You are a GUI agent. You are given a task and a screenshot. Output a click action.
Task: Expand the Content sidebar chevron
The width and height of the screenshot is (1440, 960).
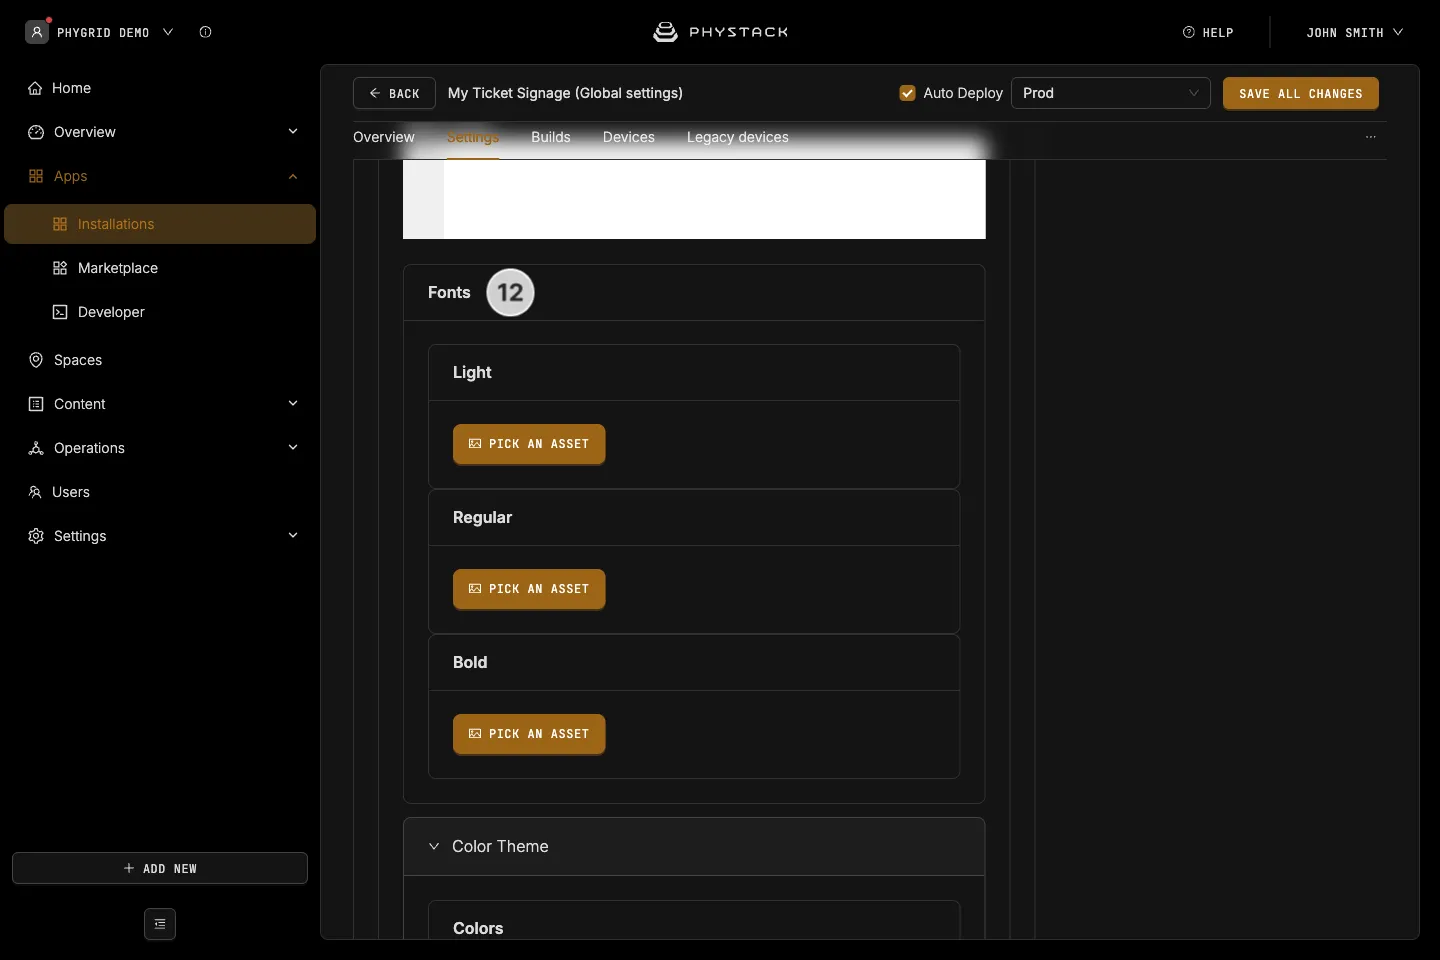tap(293, 404)
